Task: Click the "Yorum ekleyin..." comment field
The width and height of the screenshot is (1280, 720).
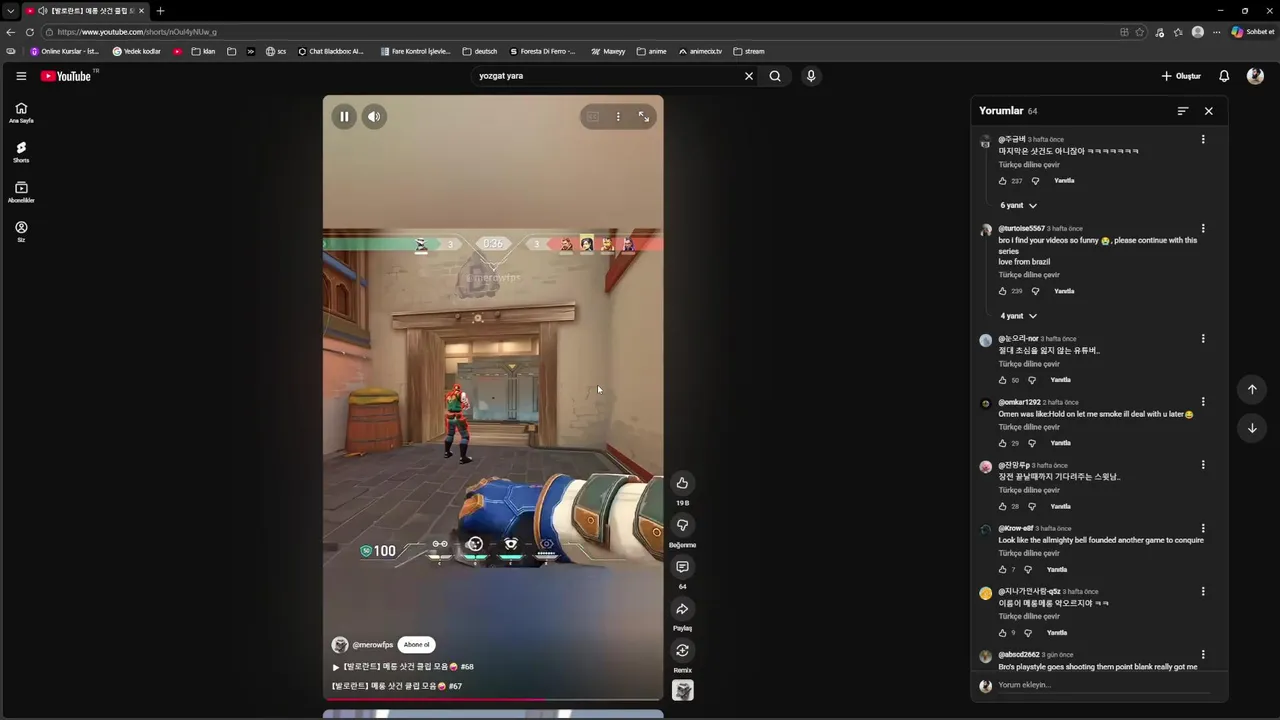Action: (x=1102, y=685)
